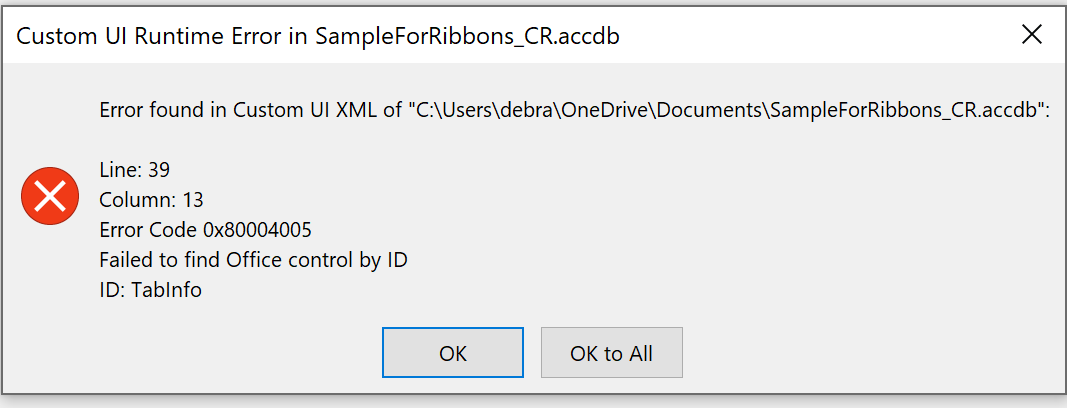Image resolution: width=1067 pixels, height=408 pixels.
Task: Click the column number 13
Action: [193, 200]
